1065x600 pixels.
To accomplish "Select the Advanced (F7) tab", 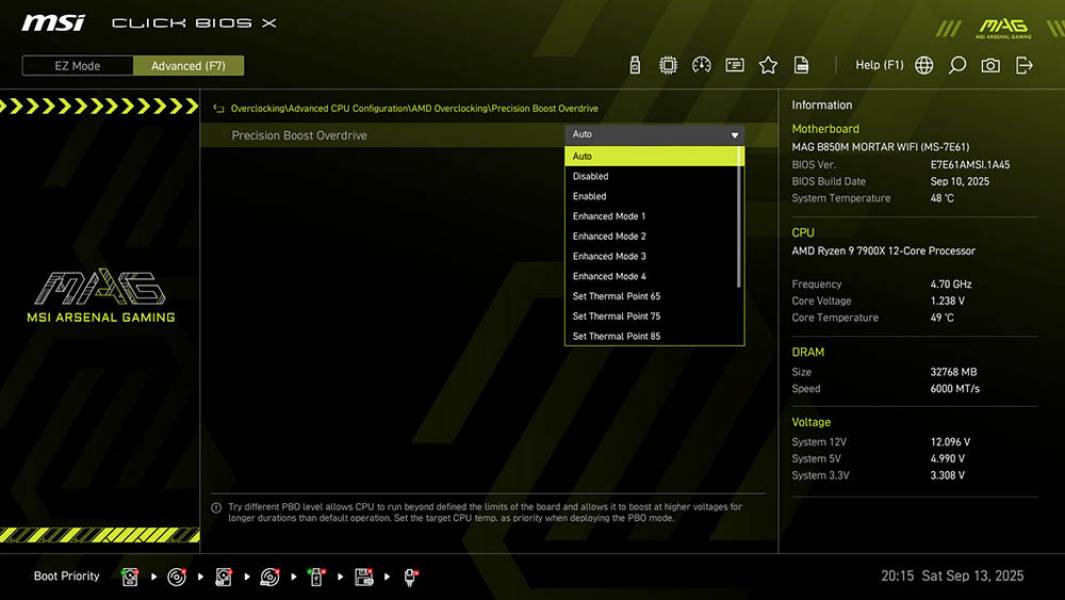I will (x=189, y=65).
